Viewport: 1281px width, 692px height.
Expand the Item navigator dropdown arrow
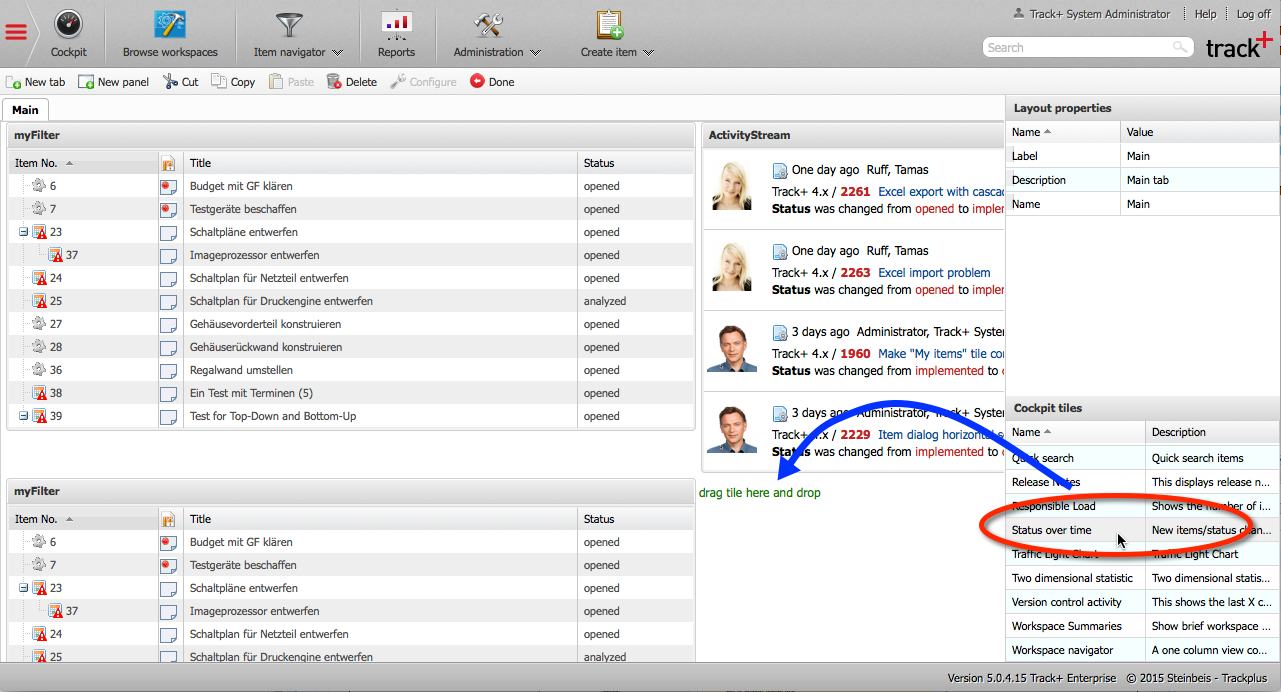point(337,53)
